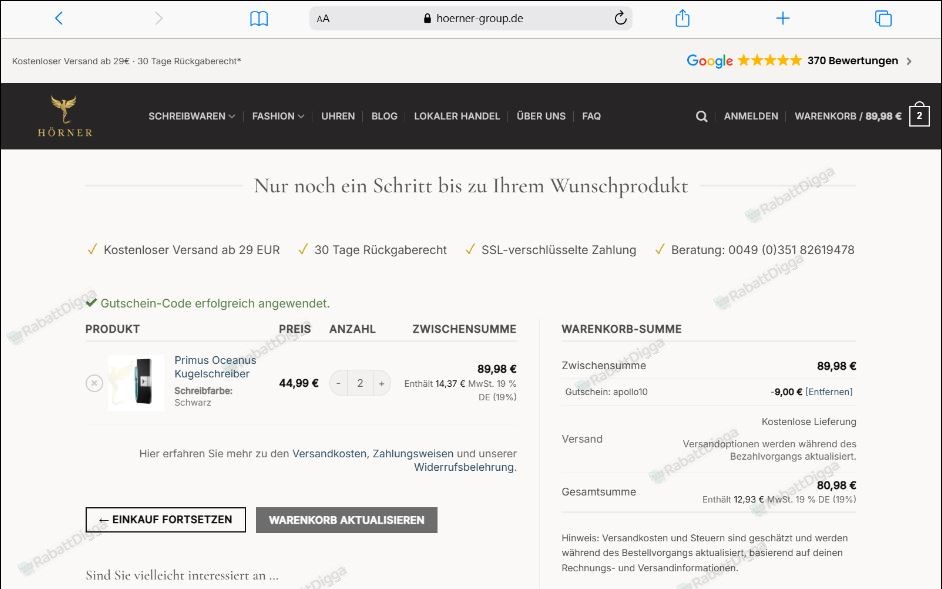The width and height of the screenshot is (942, 589).
Task: Increase quantity with plus button
Action: click(381, 383)
